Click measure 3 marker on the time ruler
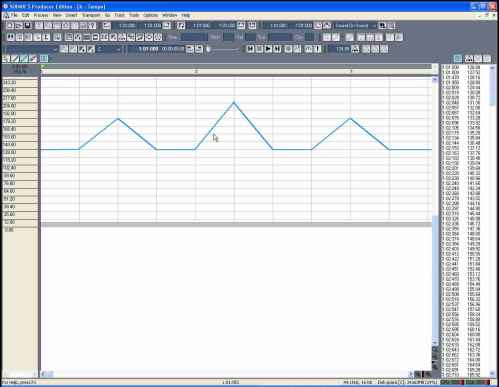The width and height of the screenshot is (499, 387). tap(351, 71)
